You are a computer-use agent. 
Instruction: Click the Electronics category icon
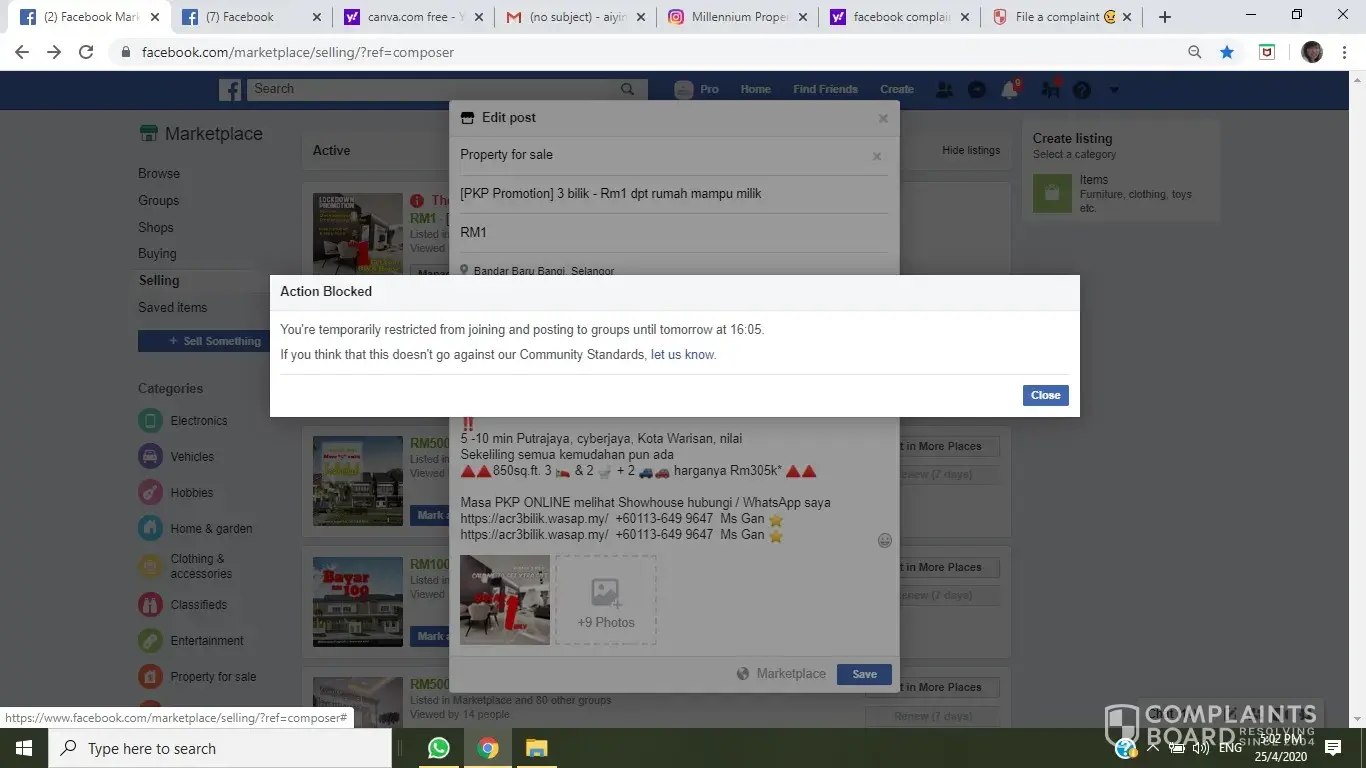[x=150, y=421]
